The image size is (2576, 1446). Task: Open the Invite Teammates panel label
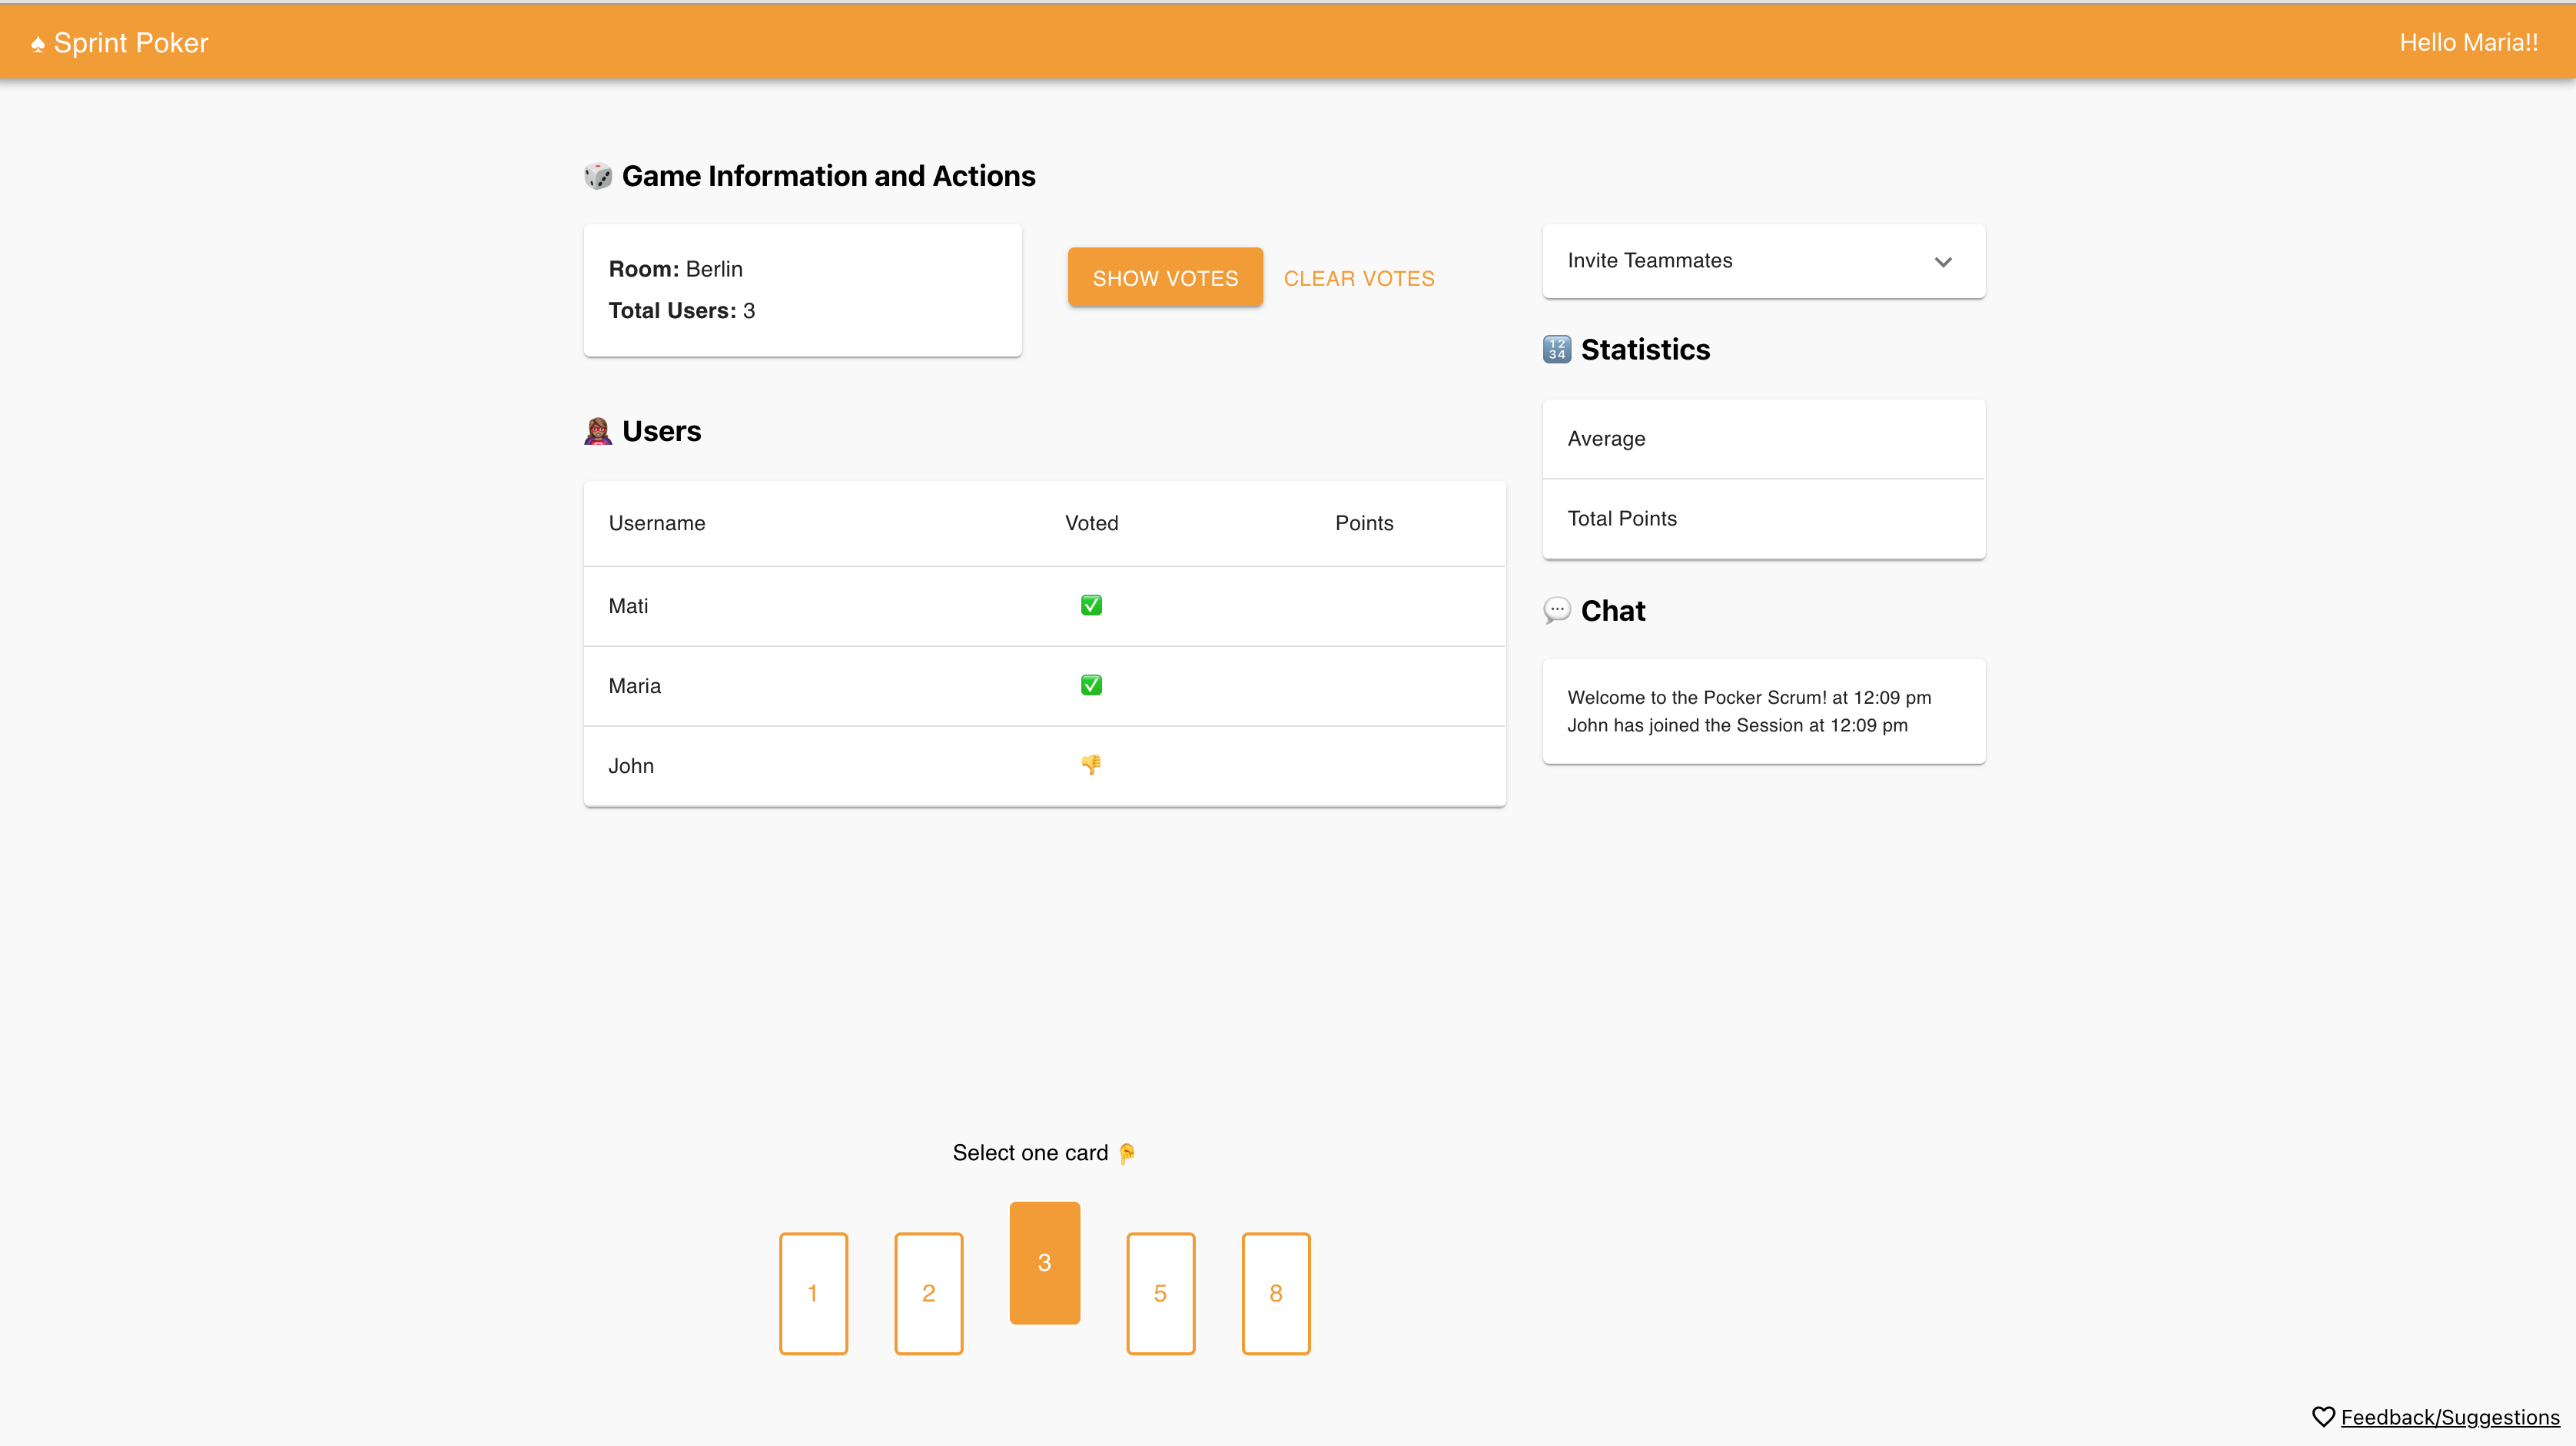tap(1649, 261)
